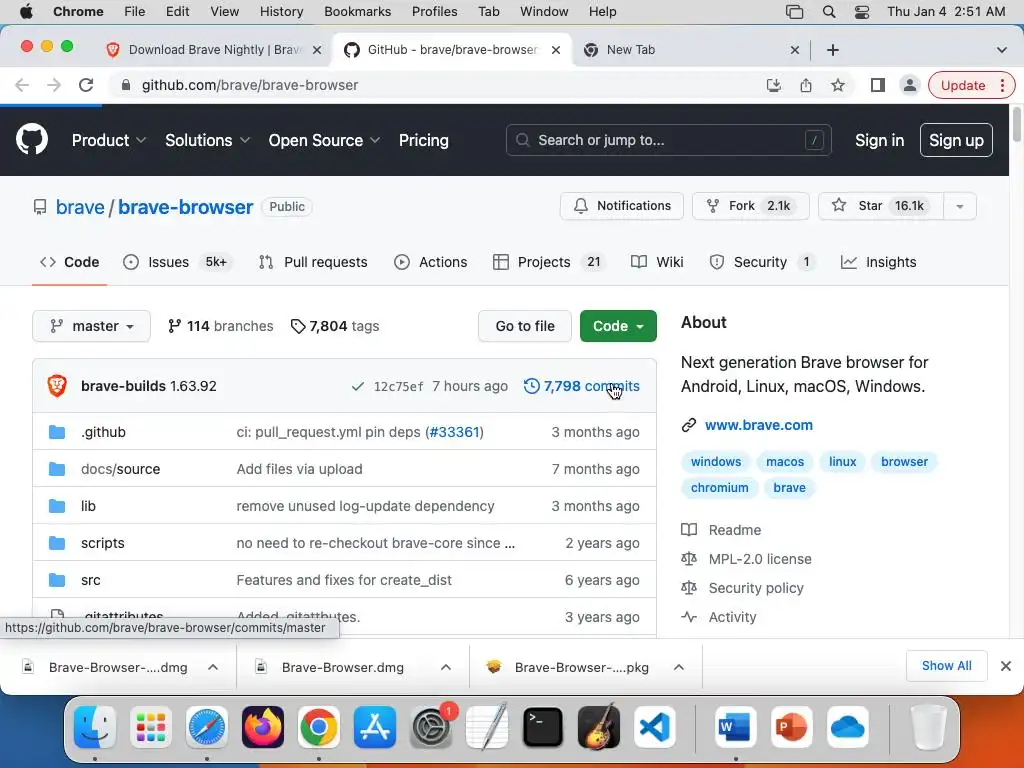
Task: Open the Trash in the Dock
Action: click(928, 727)
